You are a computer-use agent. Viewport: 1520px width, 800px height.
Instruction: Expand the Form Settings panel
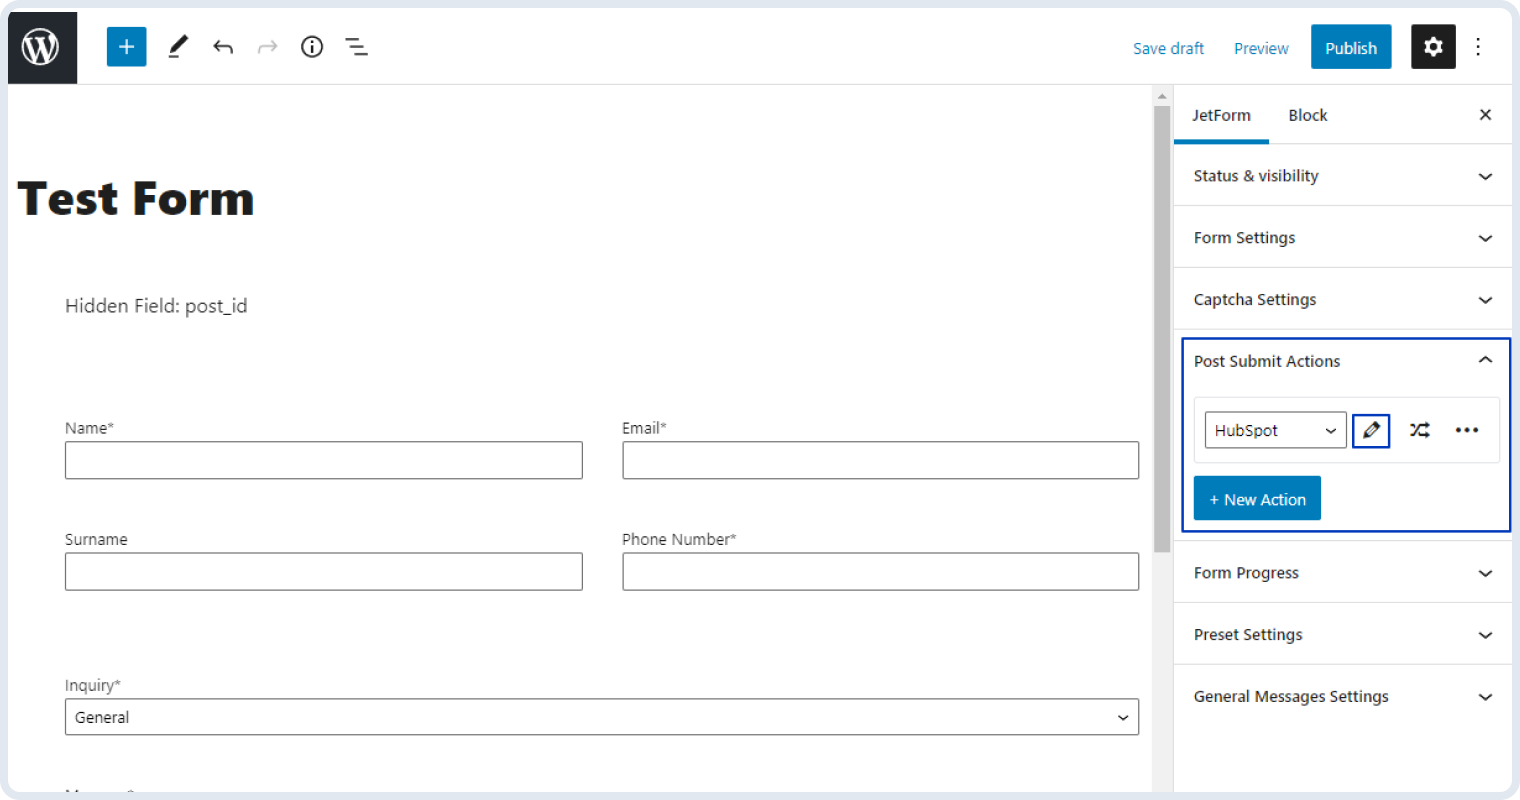coord(1342,237)
